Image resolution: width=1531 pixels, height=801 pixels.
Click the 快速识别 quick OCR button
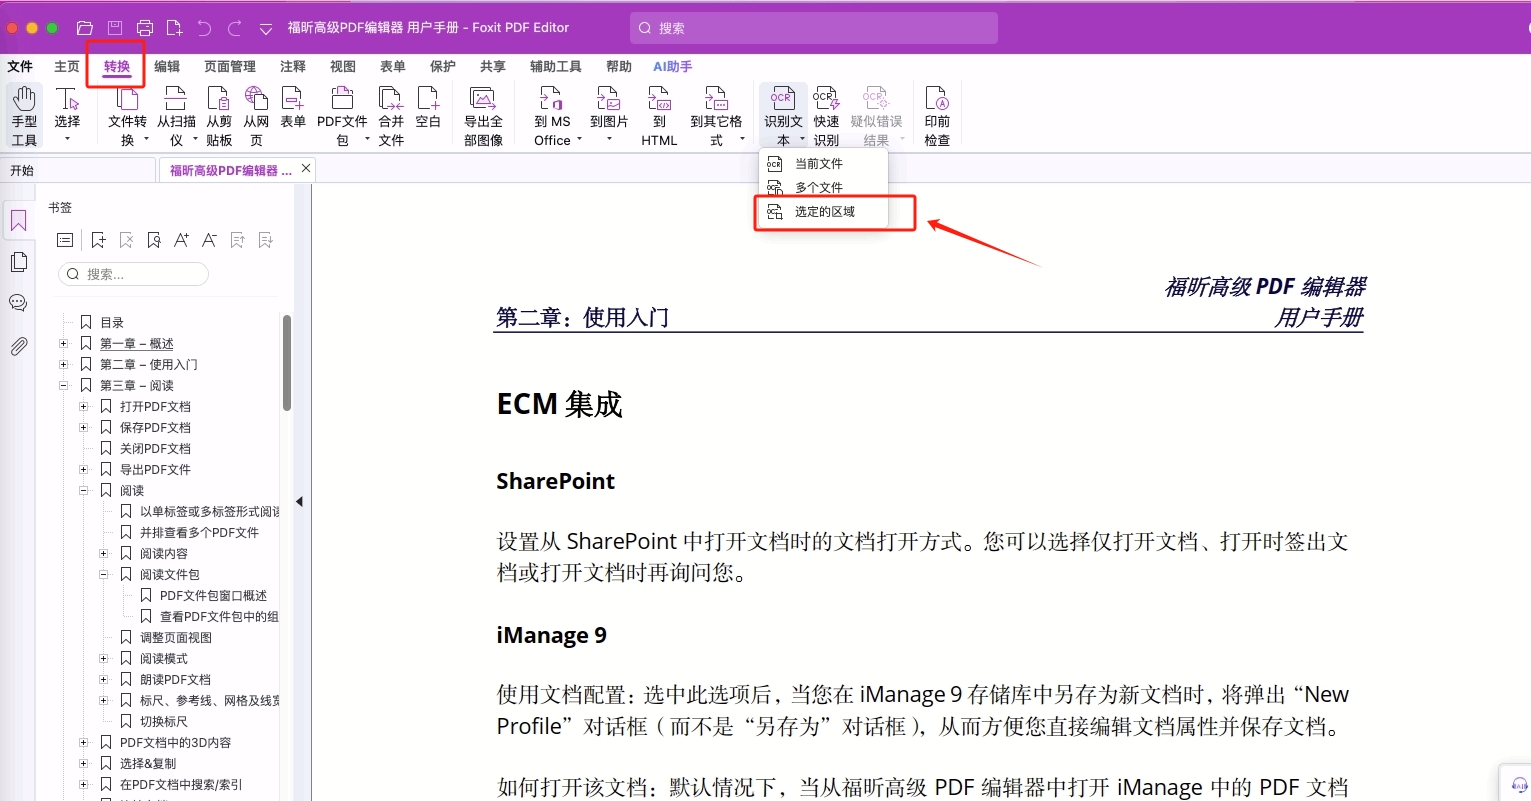coord(826,116)
